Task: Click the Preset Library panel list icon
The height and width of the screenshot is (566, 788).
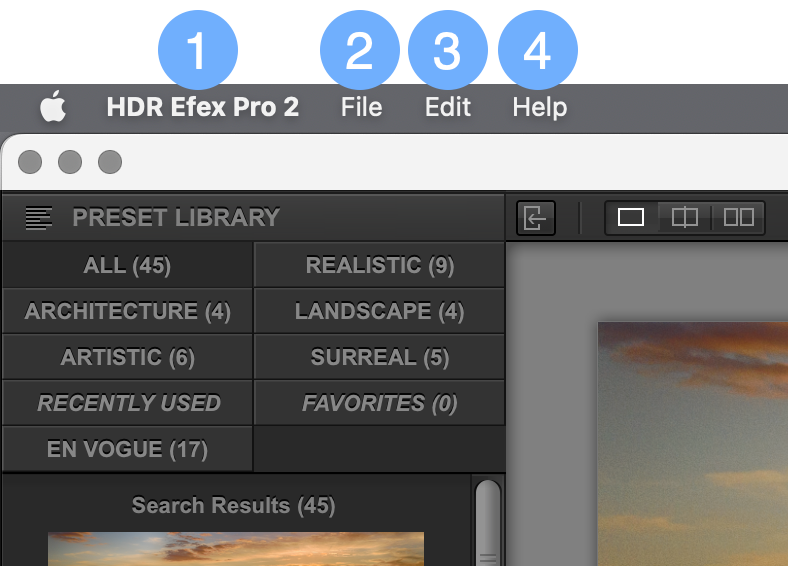Action: pos(39,218)
